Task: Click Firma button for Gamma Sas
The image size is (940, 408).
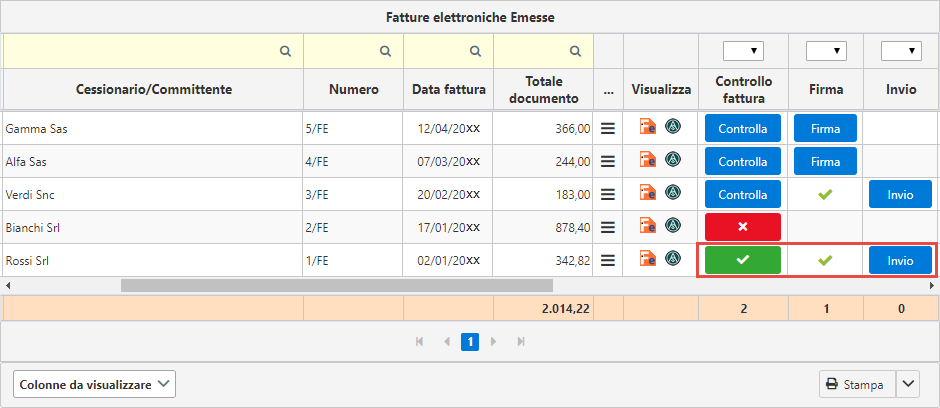Action: [825, 128]
